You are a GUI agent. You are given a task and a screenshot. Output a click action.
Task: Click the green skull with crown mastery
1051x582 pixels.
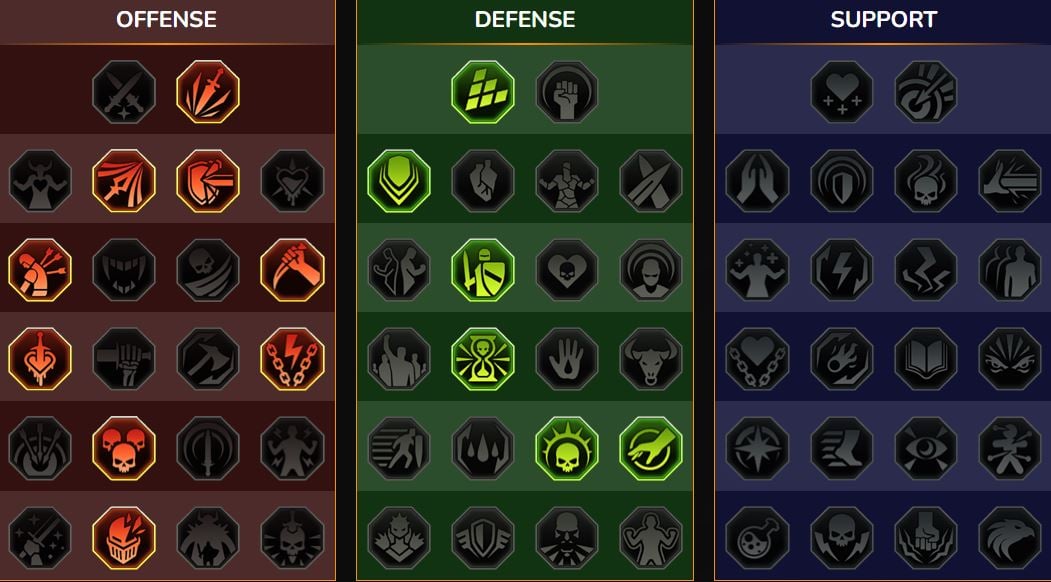click(567, 448)
